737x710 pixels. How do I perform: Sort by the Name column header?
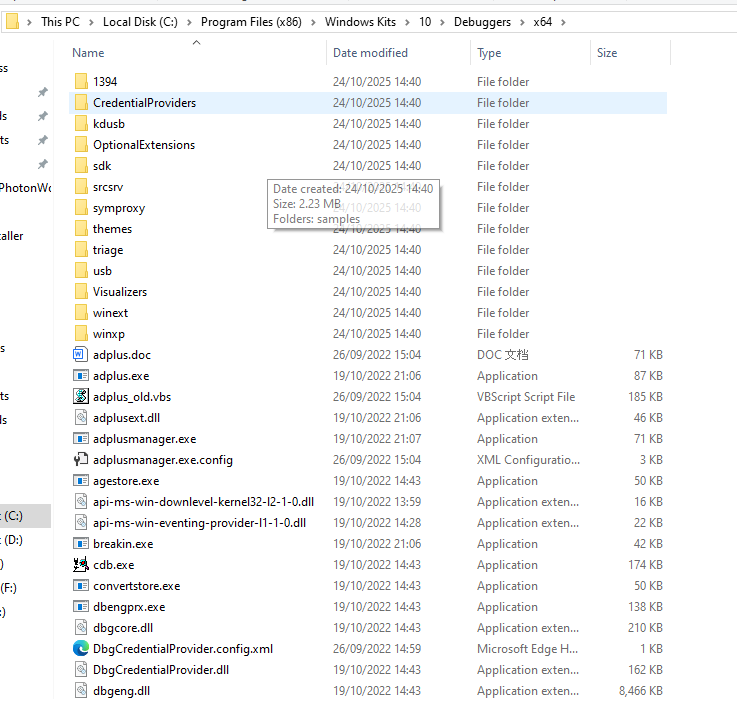tap(88, 53)
